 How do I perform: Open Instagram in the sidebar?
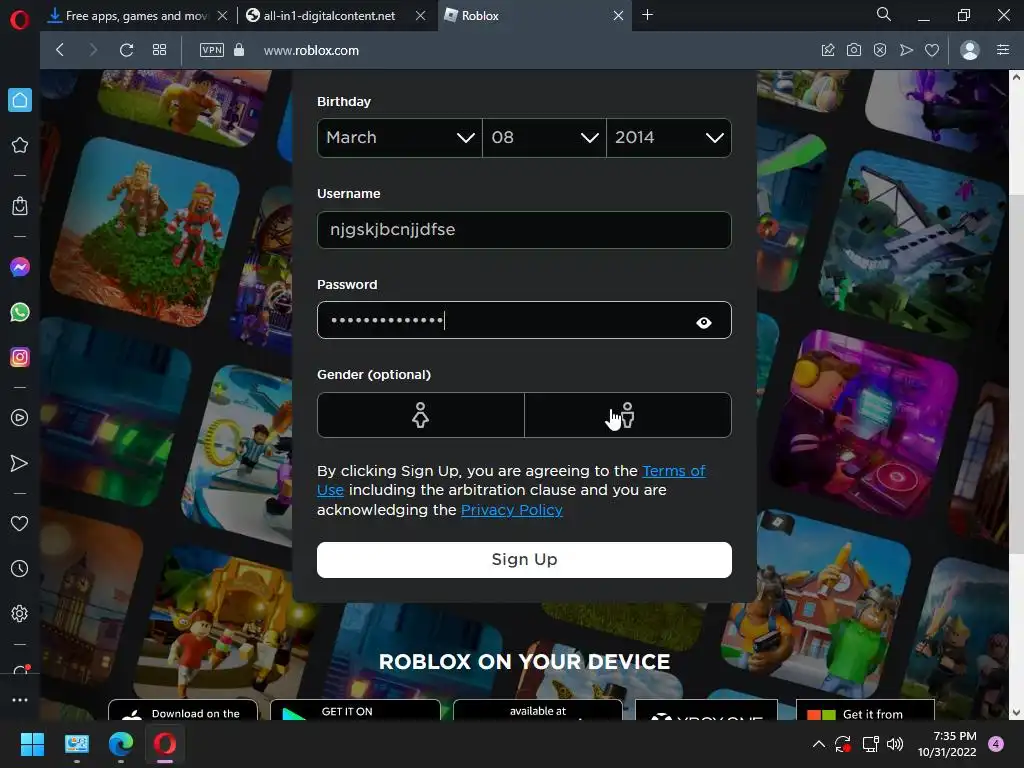coord(20,357)
